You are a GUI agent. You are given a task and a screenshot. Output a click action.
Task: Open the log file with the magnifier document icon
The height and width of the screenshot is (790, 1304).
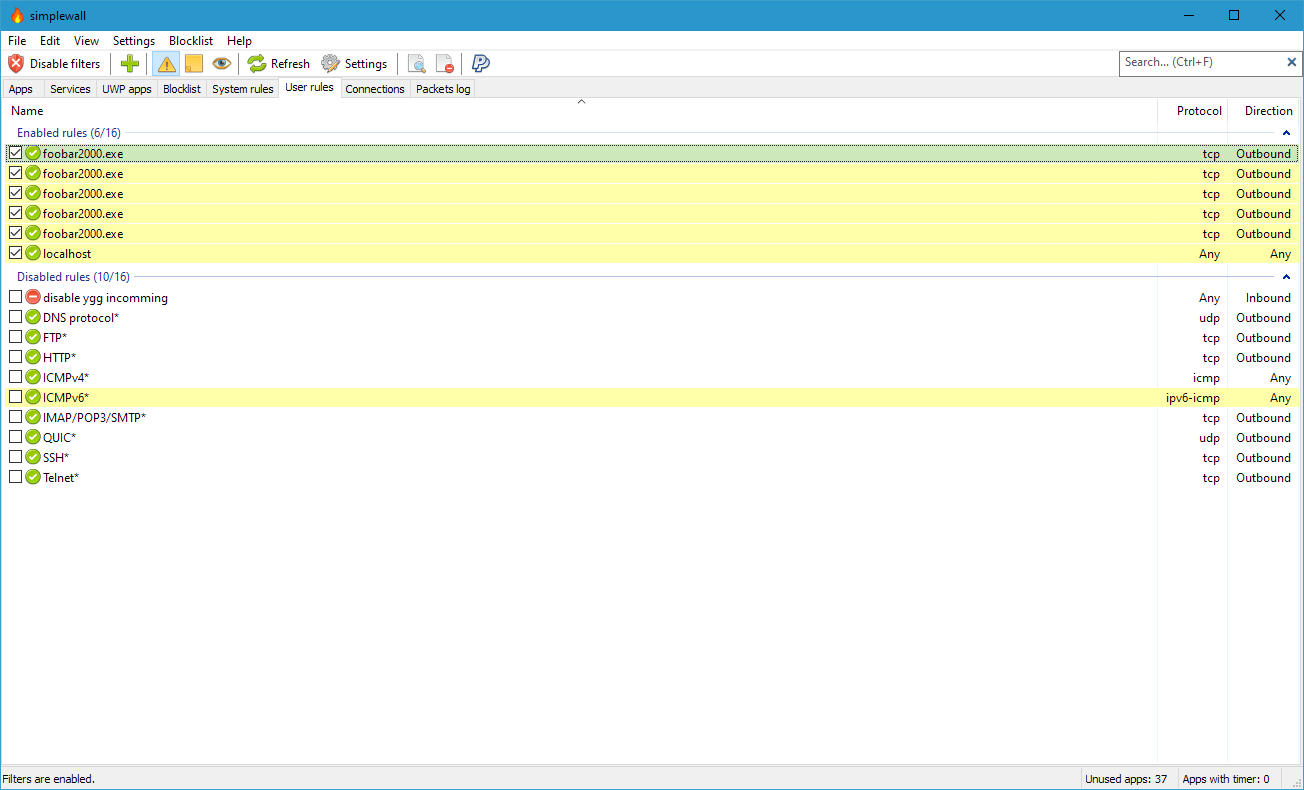416,63
